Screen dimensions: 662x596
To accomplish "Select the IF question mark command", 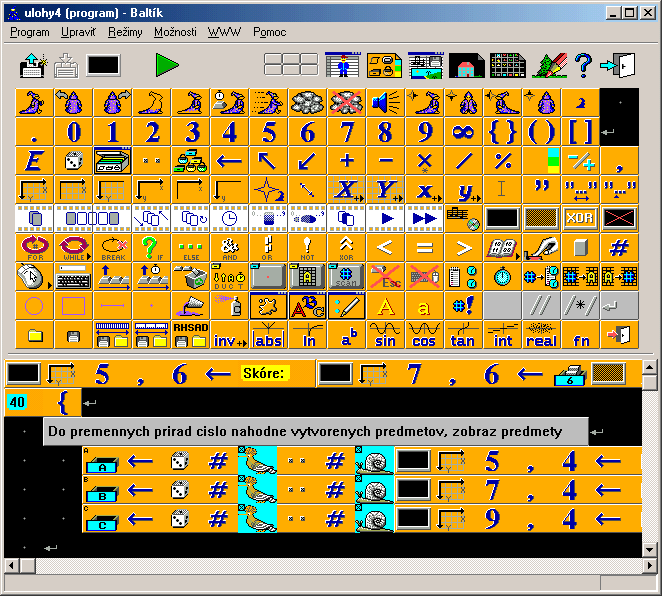I will pos(151,247).
